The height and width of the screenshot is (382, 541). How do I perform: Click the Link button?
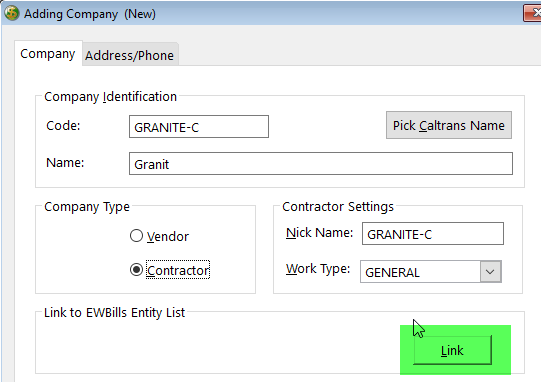(452, 350)
